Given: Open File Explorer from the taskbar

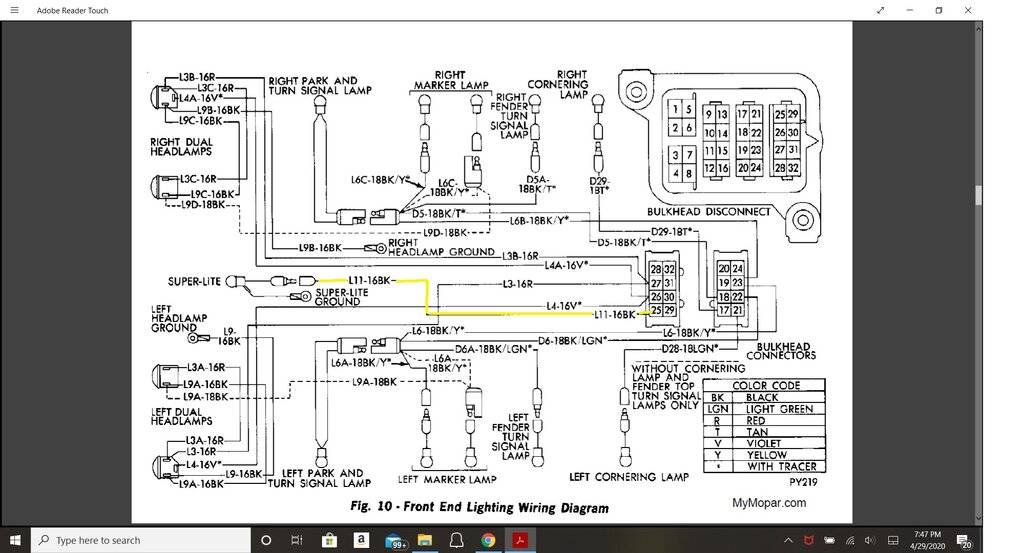Looking at the screenshot, I should [x=424, y=540].
